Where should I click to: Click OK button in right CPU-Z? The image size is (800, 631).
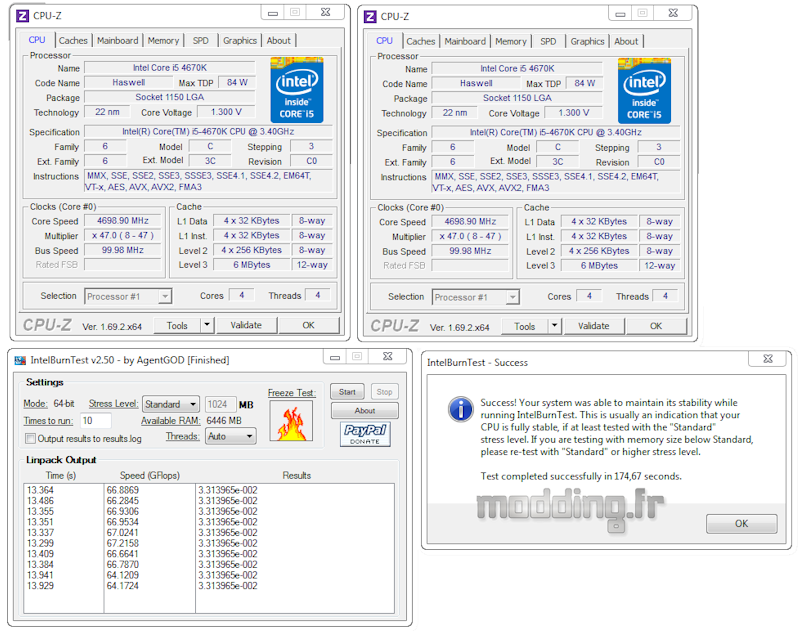tap(656, 326)
